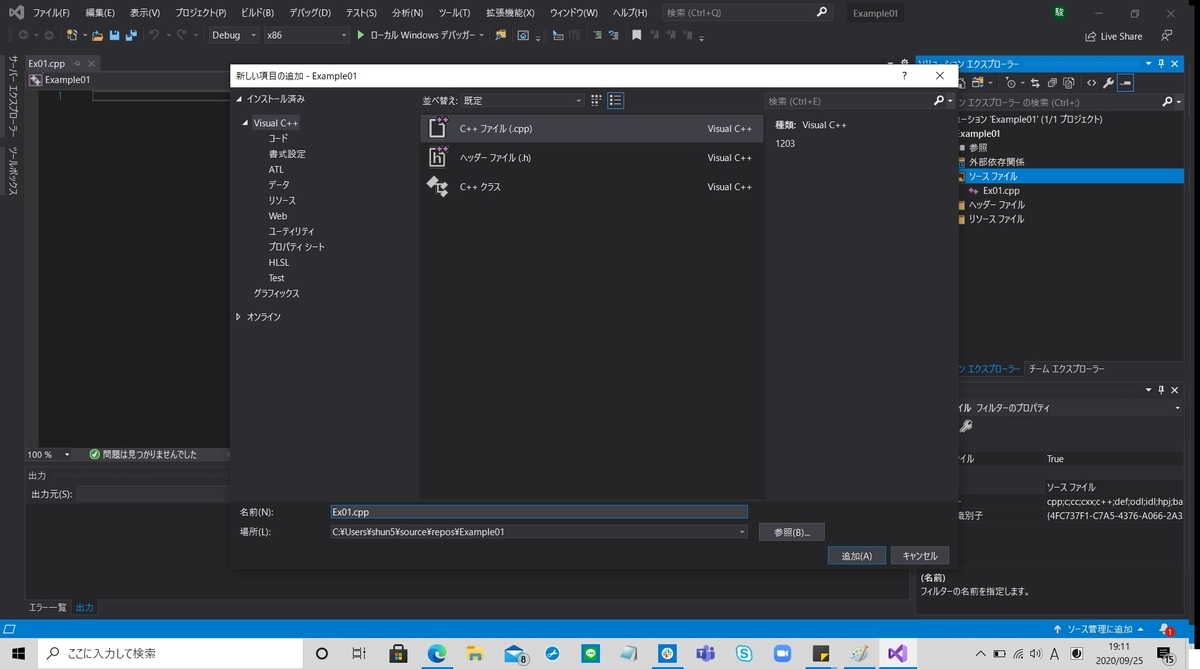Click Solution Explorer pending changes filter icon
This screenshot has width=1200, height=669.
pyautogui.click(x=1012, y=83)
